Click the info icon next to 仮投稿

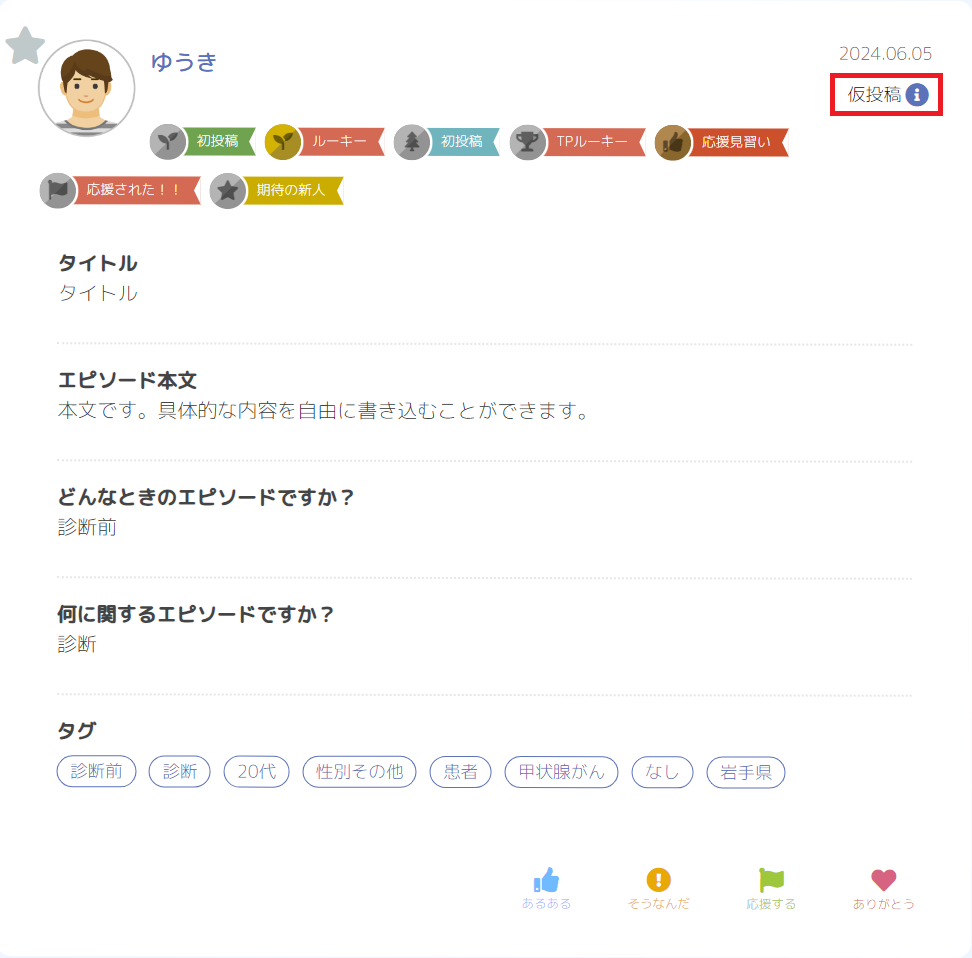pos(917,95)
